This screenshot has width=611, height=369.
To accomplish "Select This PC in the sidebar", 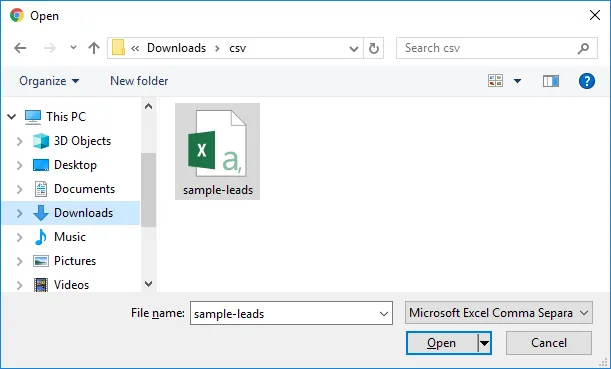I will (66, 117).
